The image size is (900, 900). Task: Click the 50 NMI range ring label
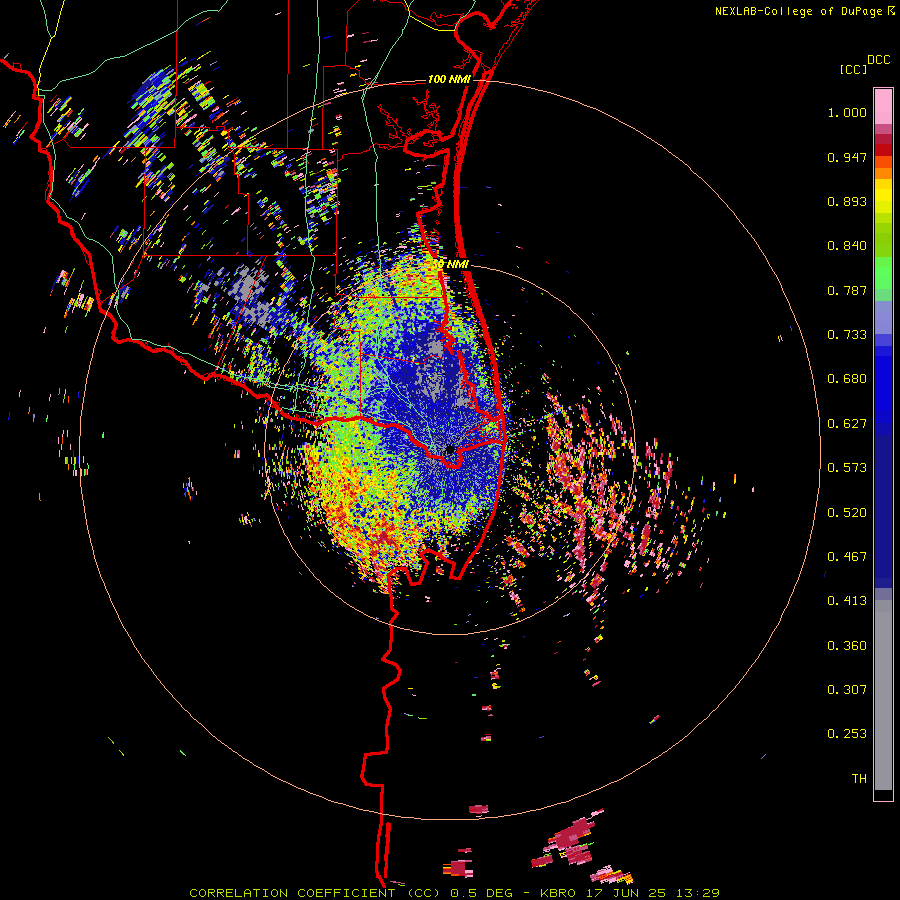point(451,265)
